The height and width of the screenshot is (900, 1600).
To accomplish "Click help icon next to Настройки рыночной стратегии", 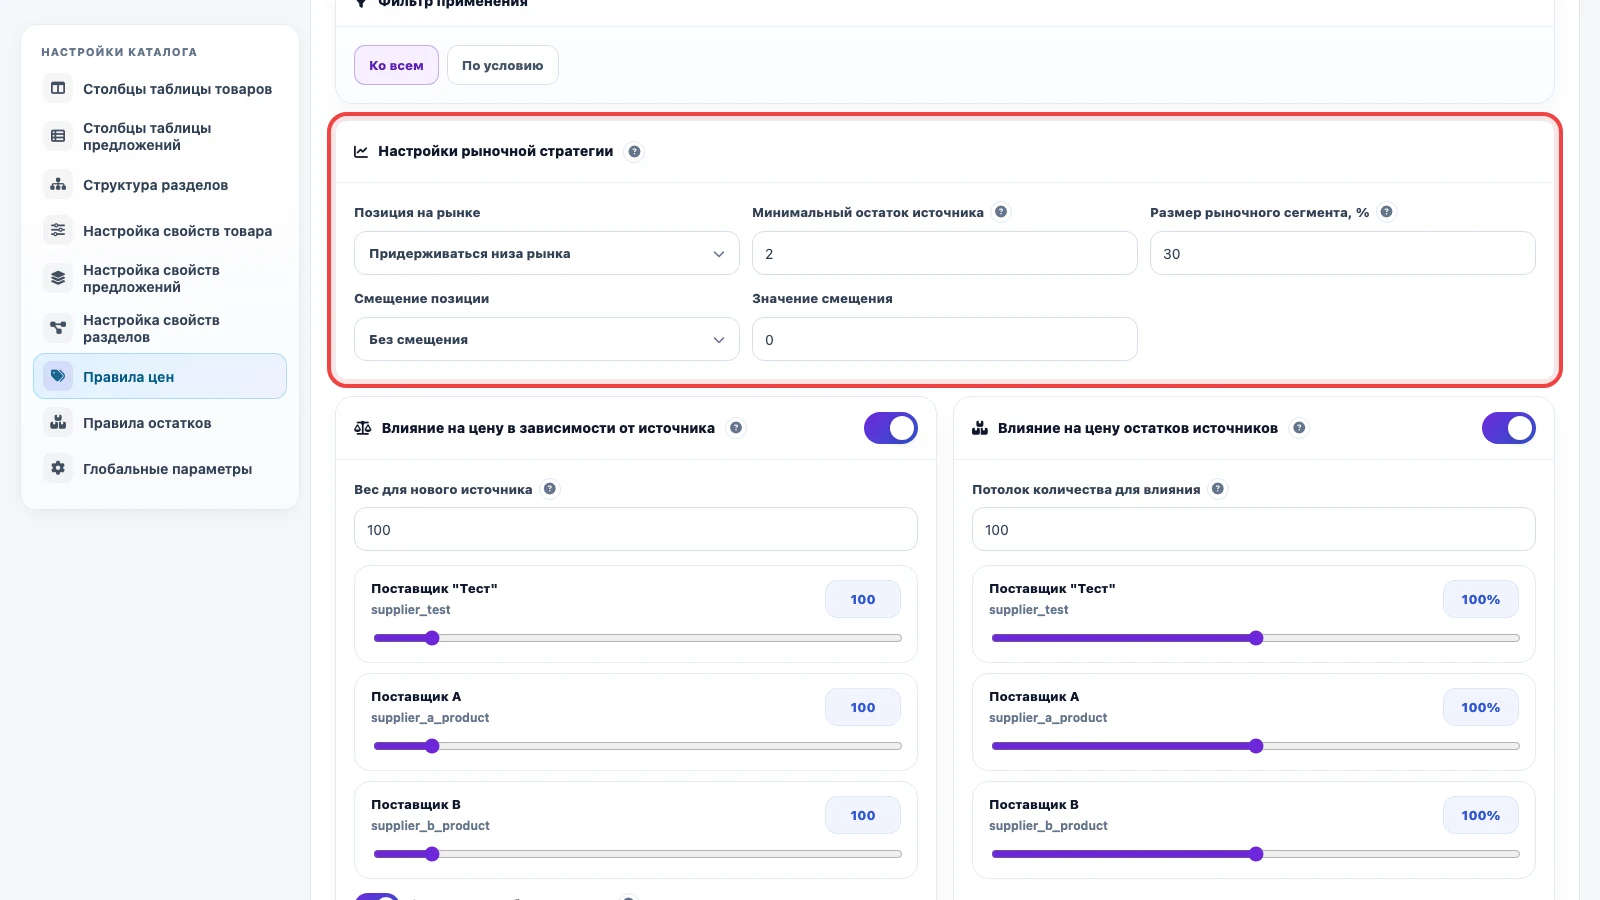I will point(634,152).
